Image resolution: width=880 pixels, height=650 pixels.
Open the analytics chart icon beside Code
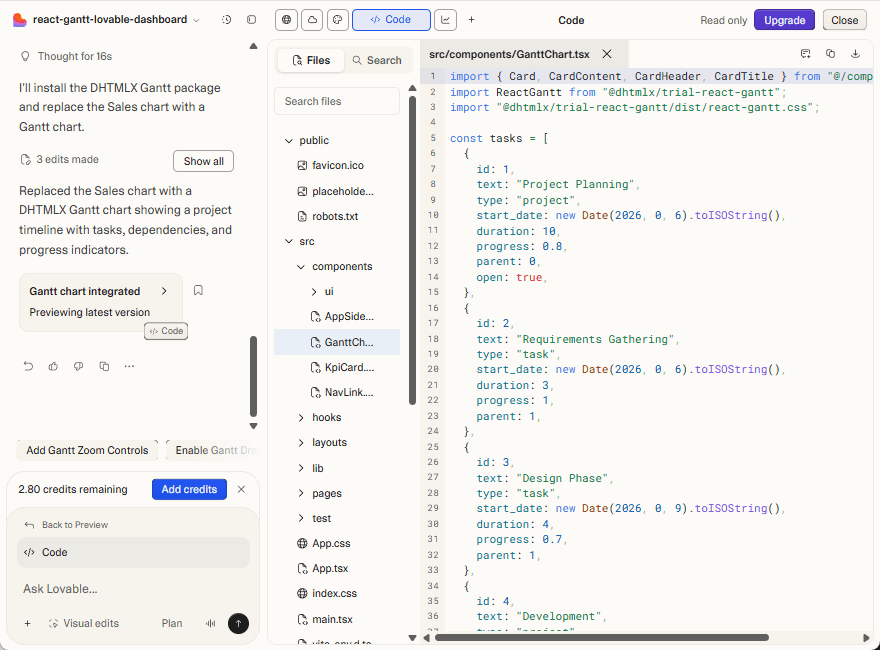click(x=445, y=20)
